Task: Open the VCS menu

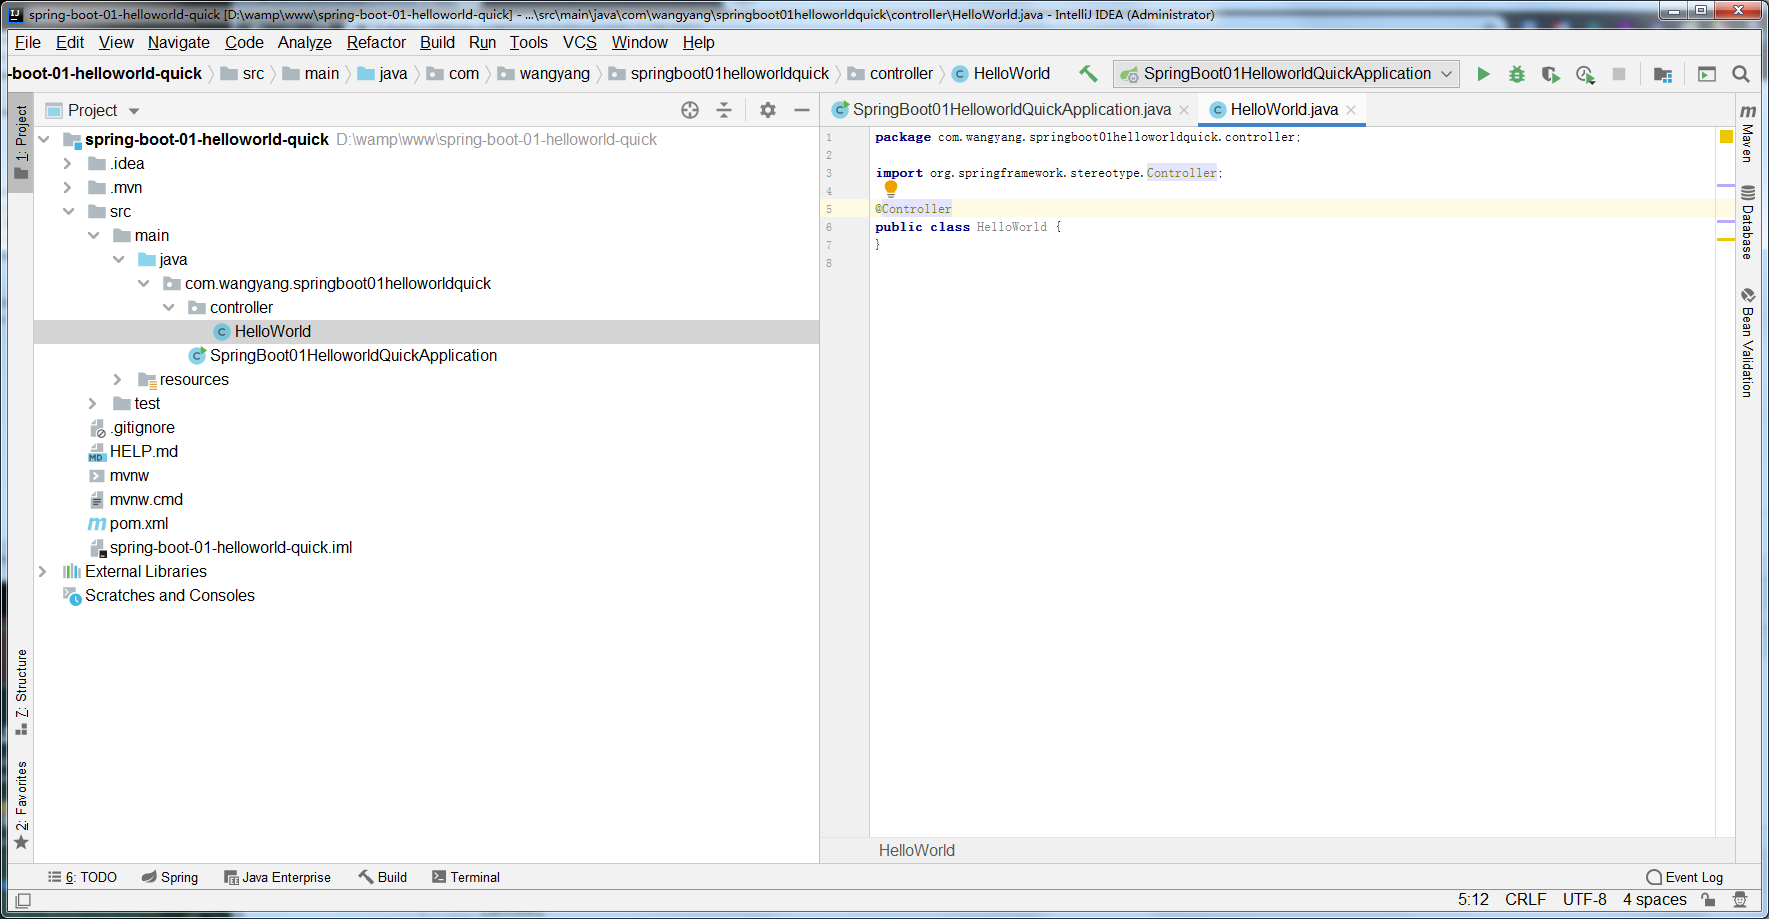Action: 580,42
